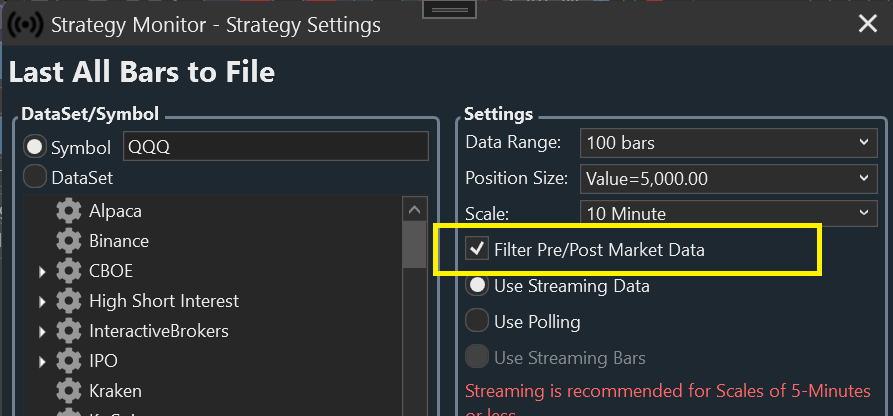893x416 pixels.
Task: Choose the DataSet radio option
Action: point(36,178)
